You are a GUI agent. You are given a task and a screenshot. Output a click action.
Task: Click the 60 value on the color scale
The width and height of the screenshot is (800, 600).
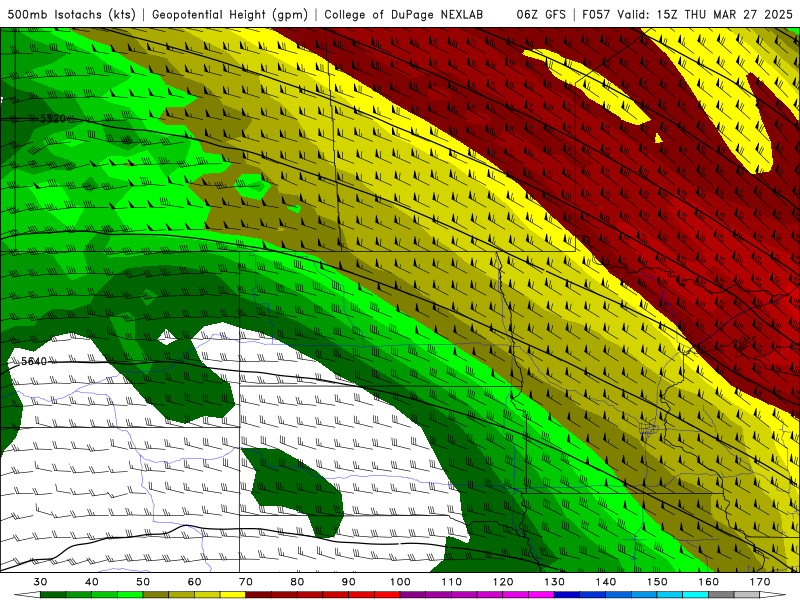pyautogui.click(x=194, y=582)
